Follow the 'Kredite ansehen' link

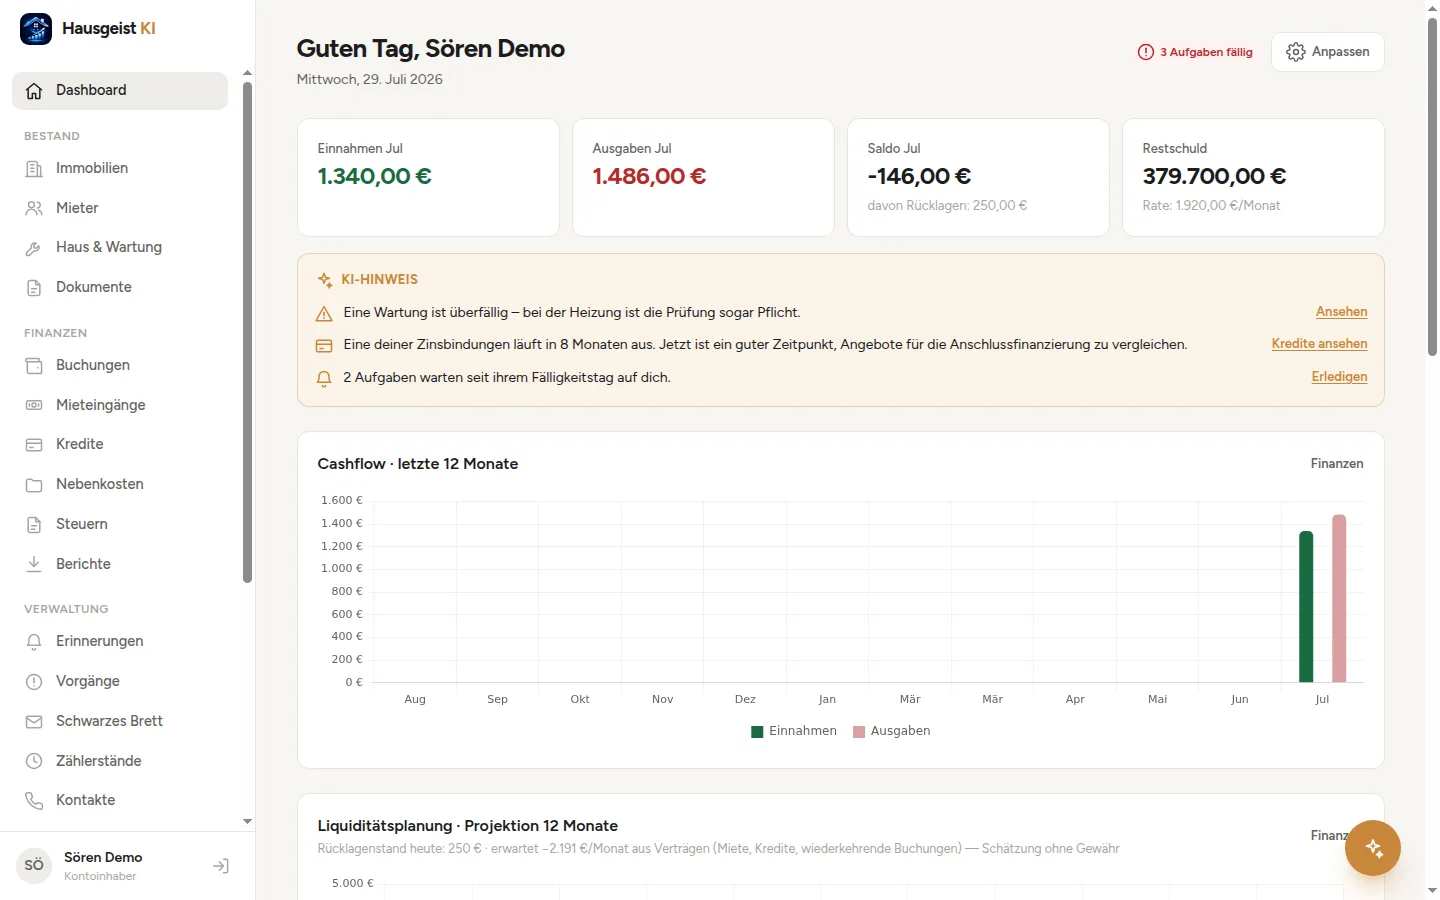point(1319,344)
